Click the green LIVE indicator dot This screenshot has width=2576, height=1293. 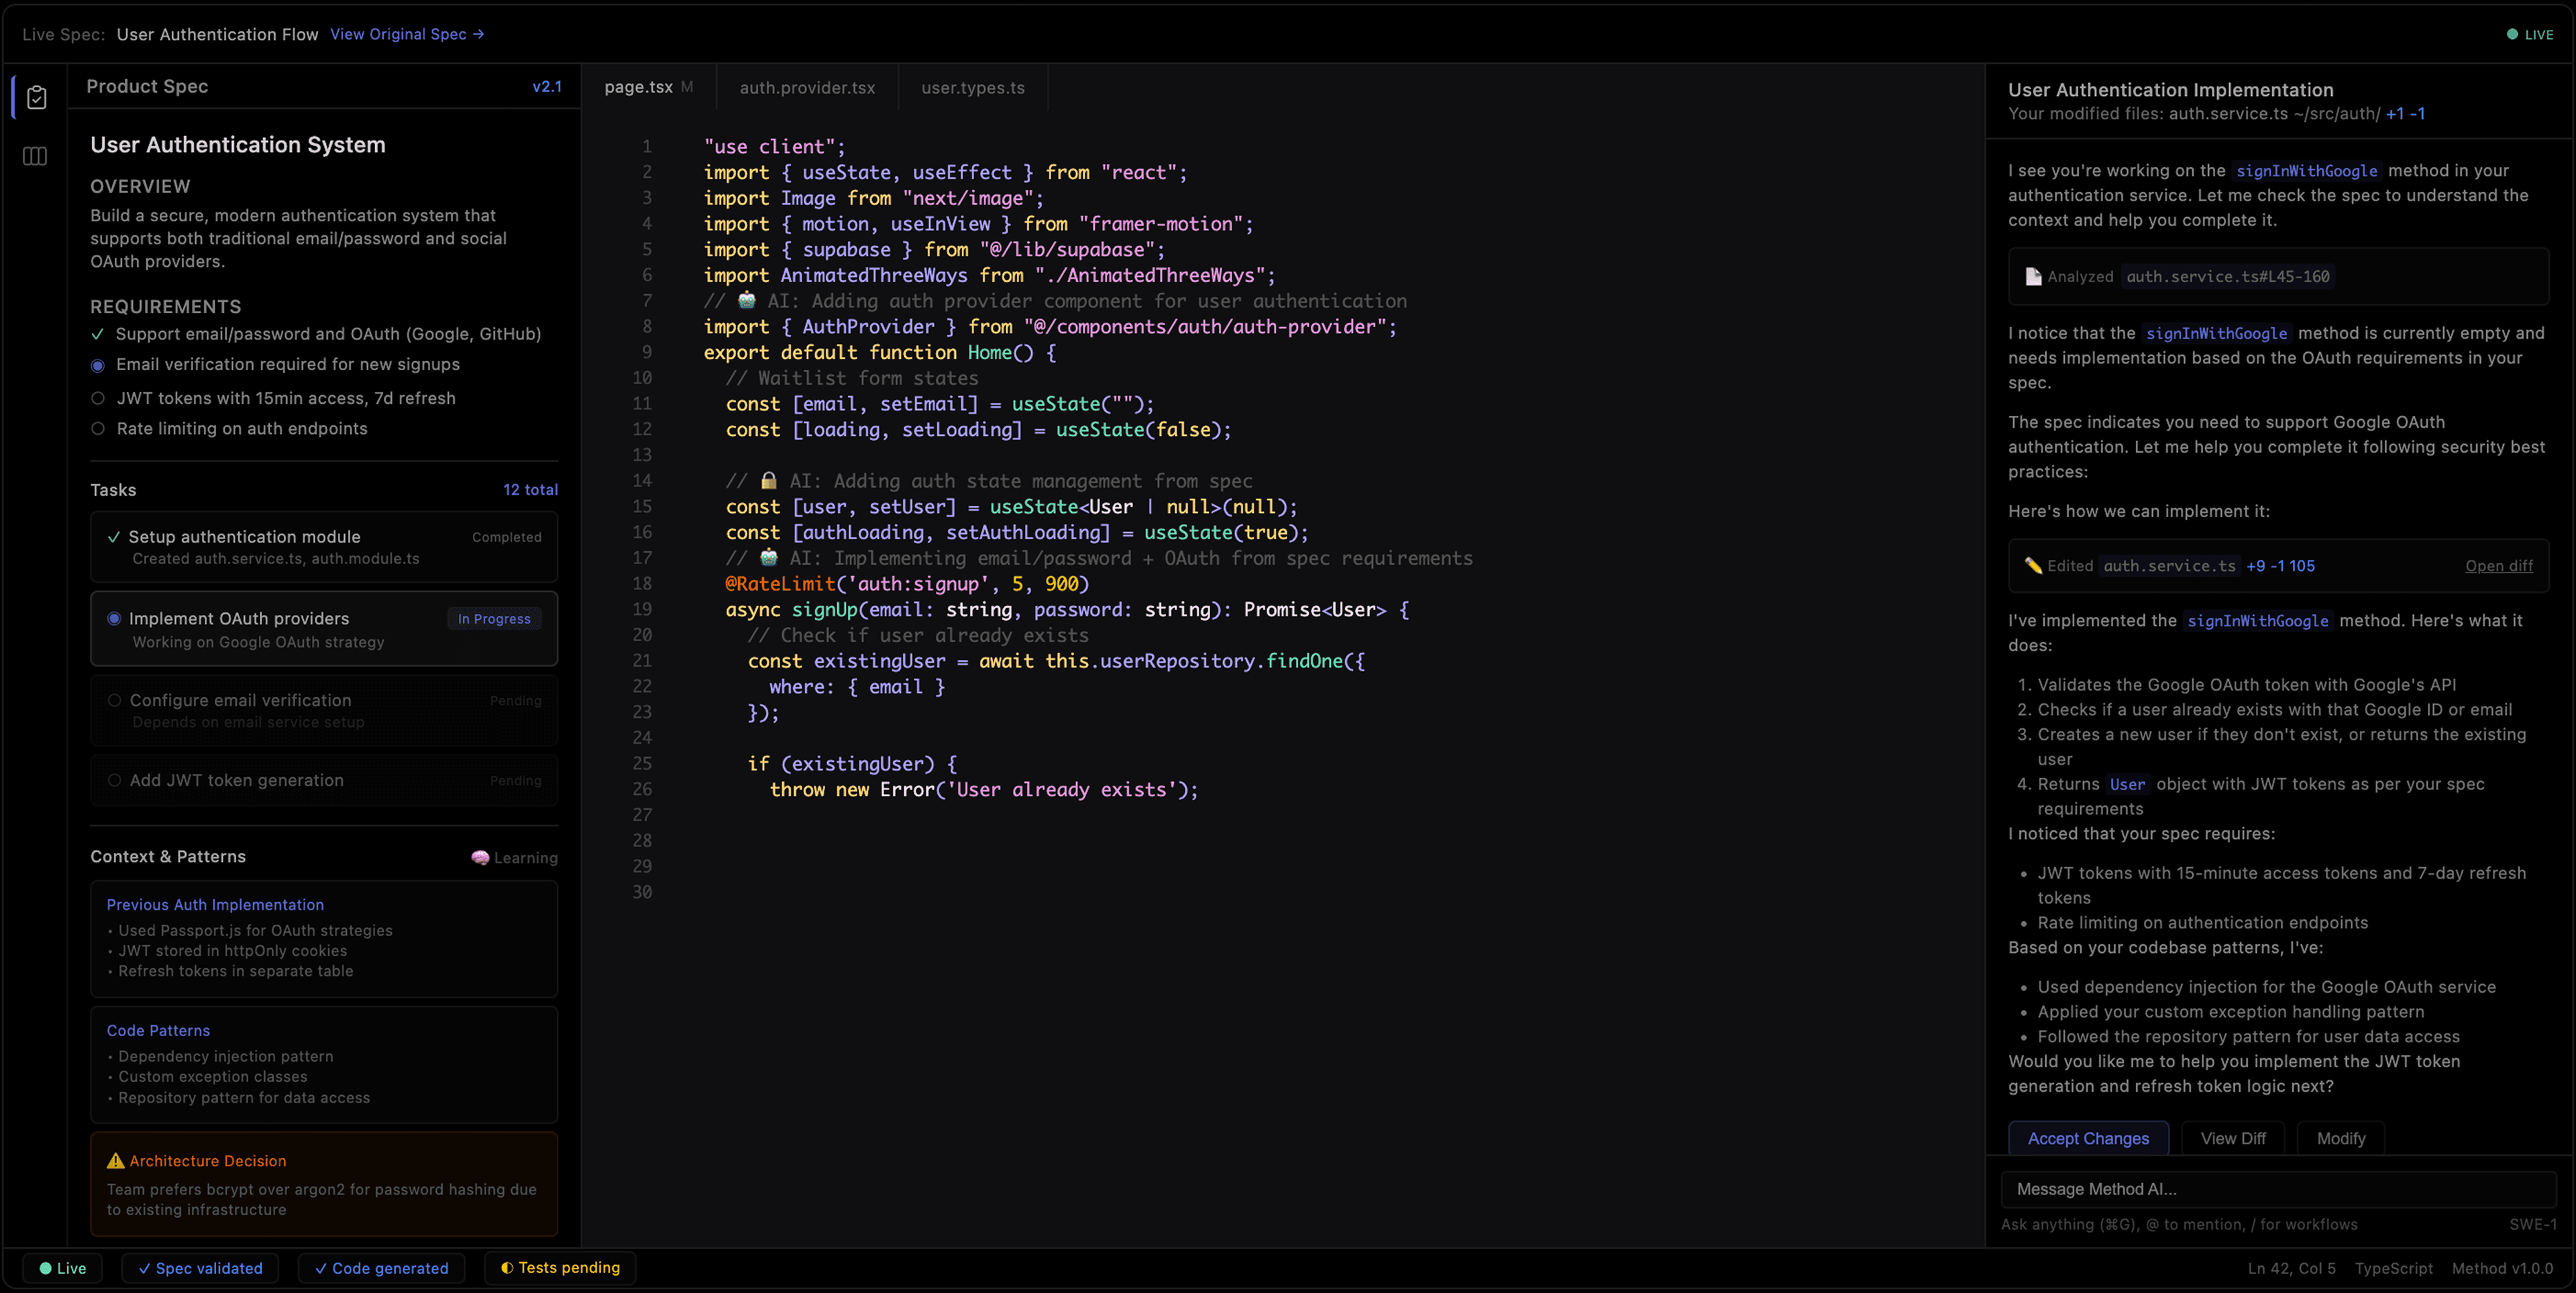click(2512, 34)
